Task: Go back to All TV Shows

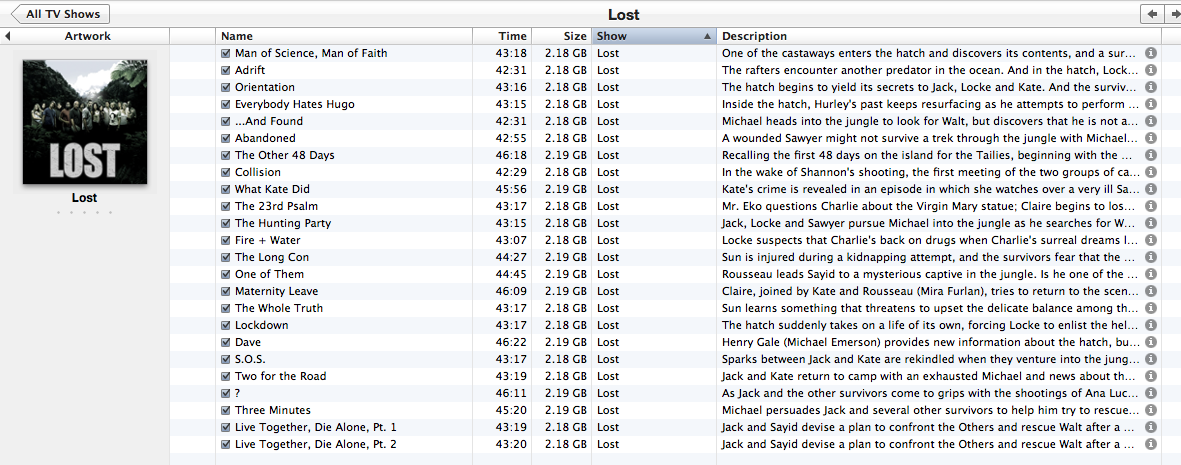Action: click(60, 14)
